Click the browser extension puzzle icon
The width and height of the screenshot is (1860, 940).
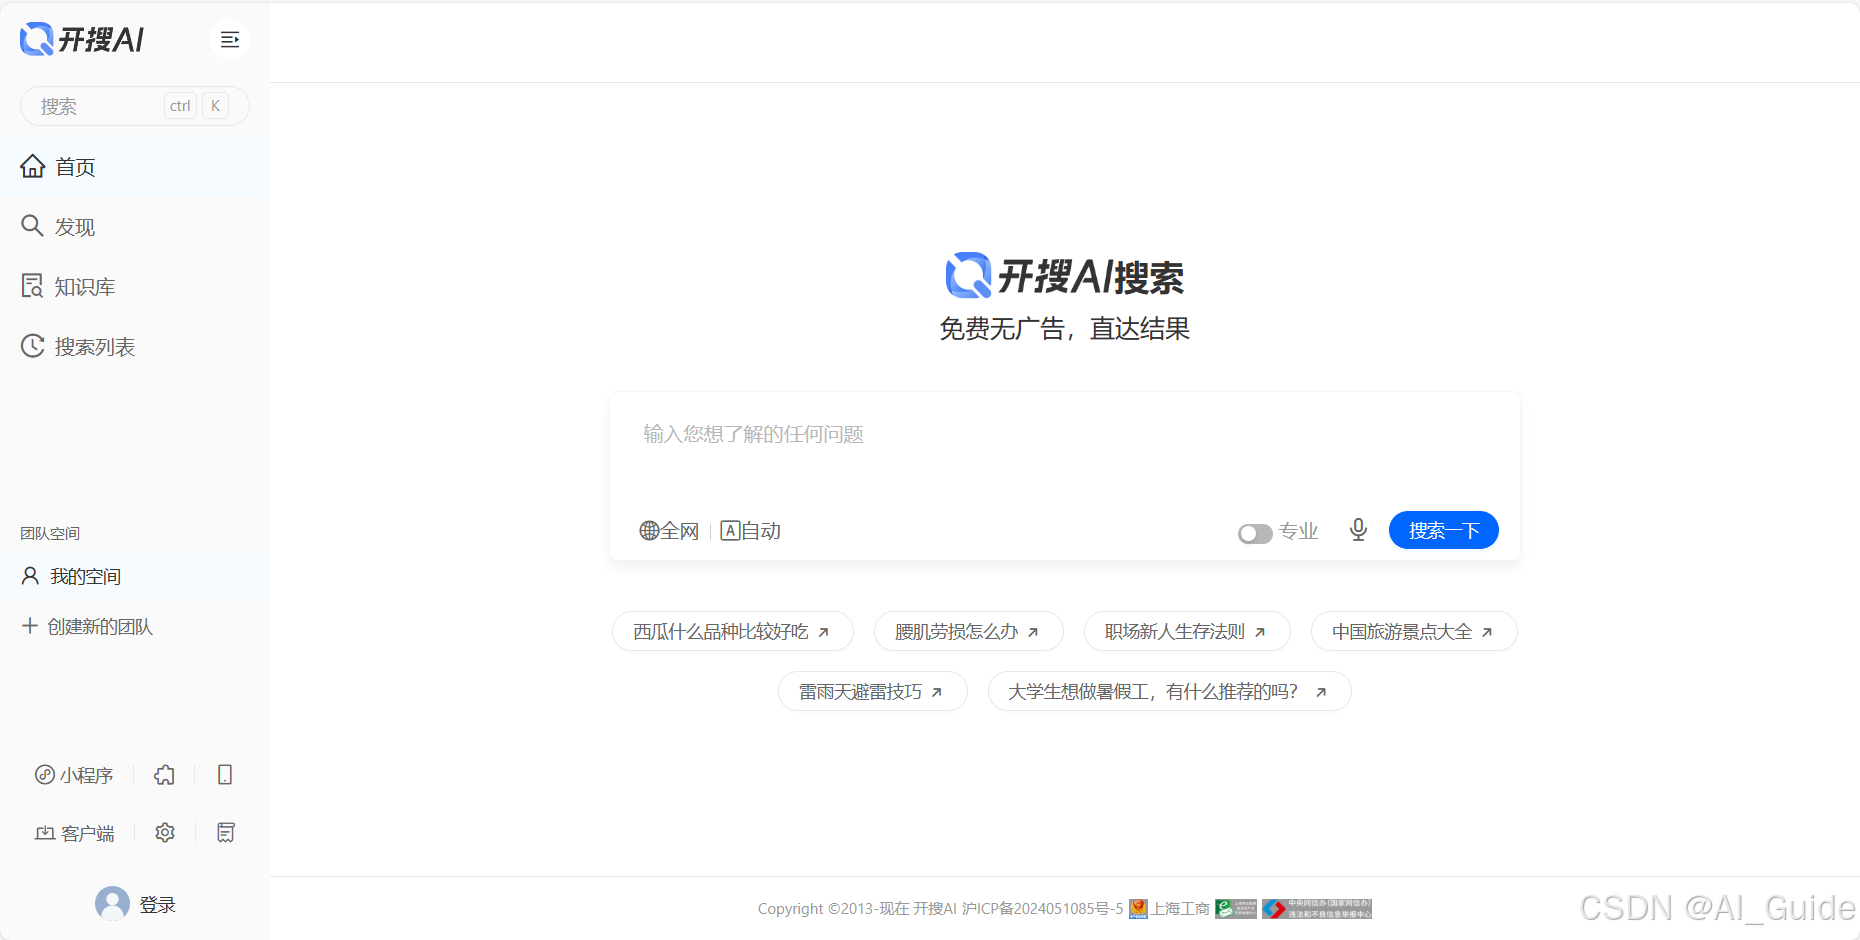(165, 775)
